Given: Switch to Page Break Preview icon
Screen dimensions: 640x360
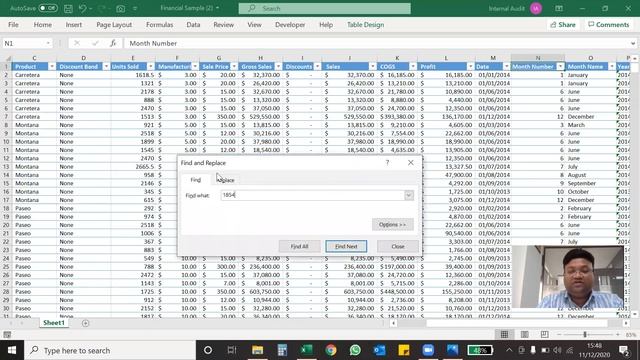Looking at the screenshot, I should coord(544,334).
